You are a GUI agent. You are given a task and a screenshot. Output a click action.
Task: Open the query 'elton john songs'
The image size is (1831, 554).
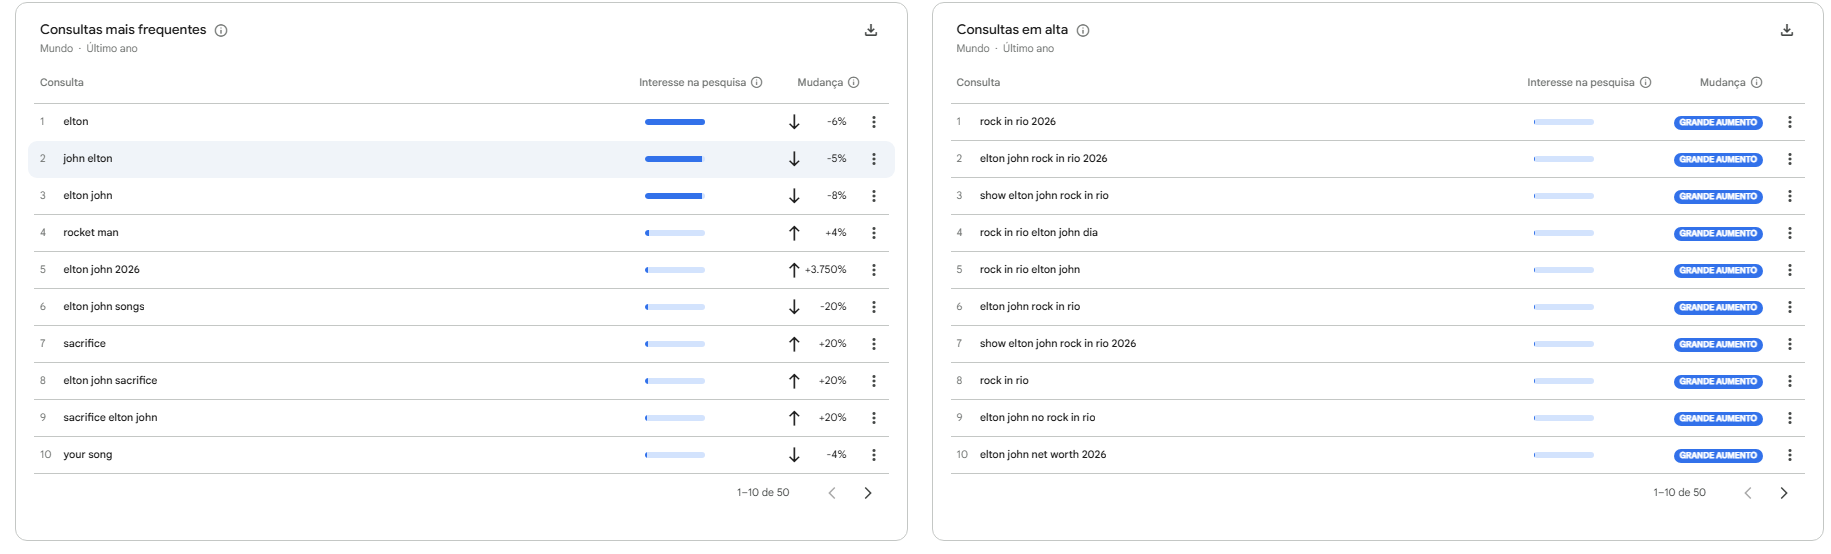pos(104,306)
